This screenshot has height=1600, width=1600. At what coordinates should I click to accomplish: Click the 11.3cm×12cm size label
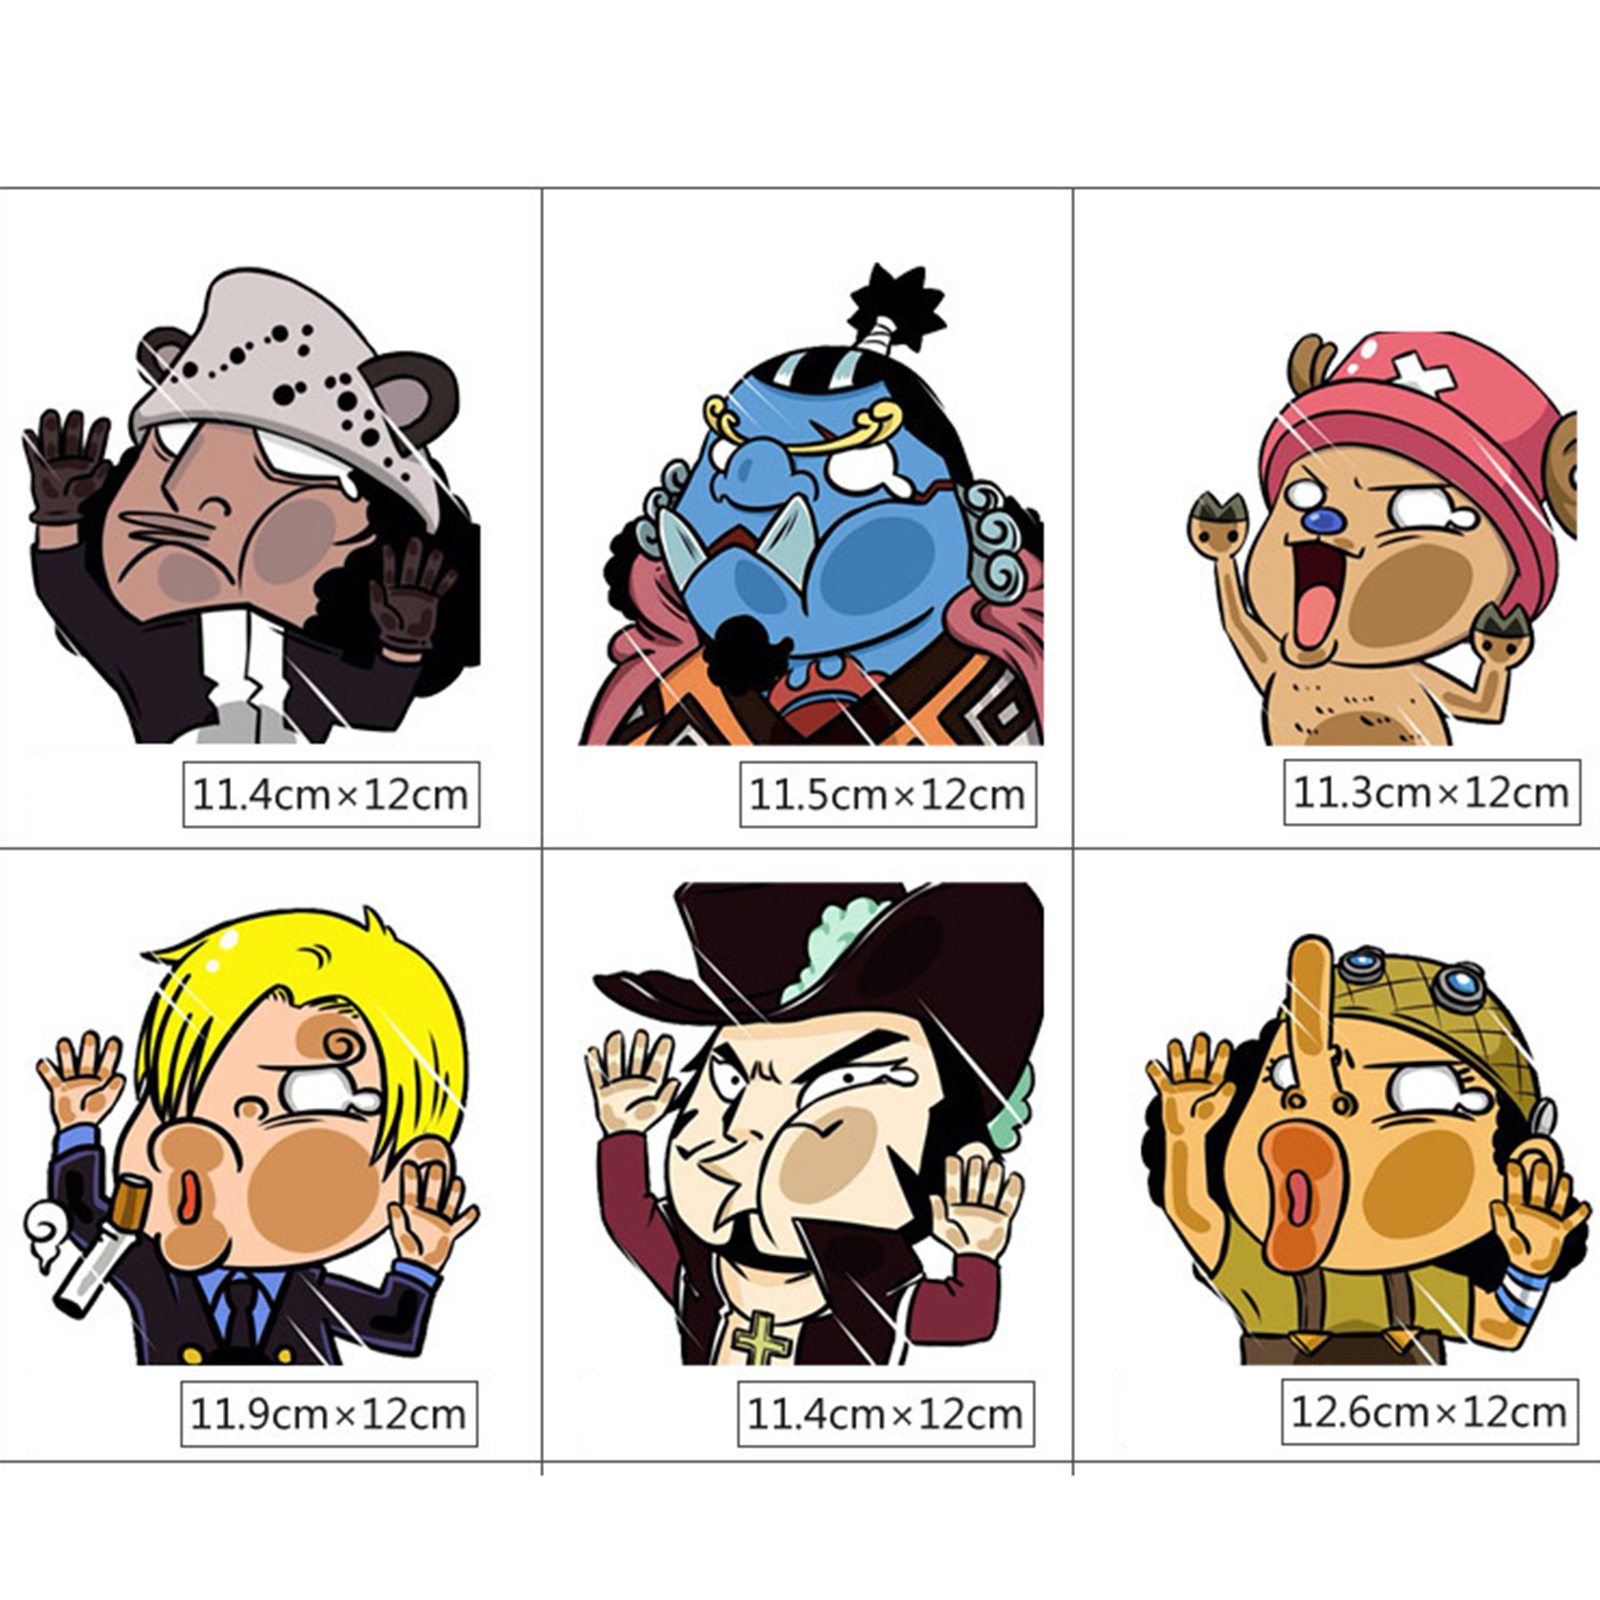(1432, 793)
